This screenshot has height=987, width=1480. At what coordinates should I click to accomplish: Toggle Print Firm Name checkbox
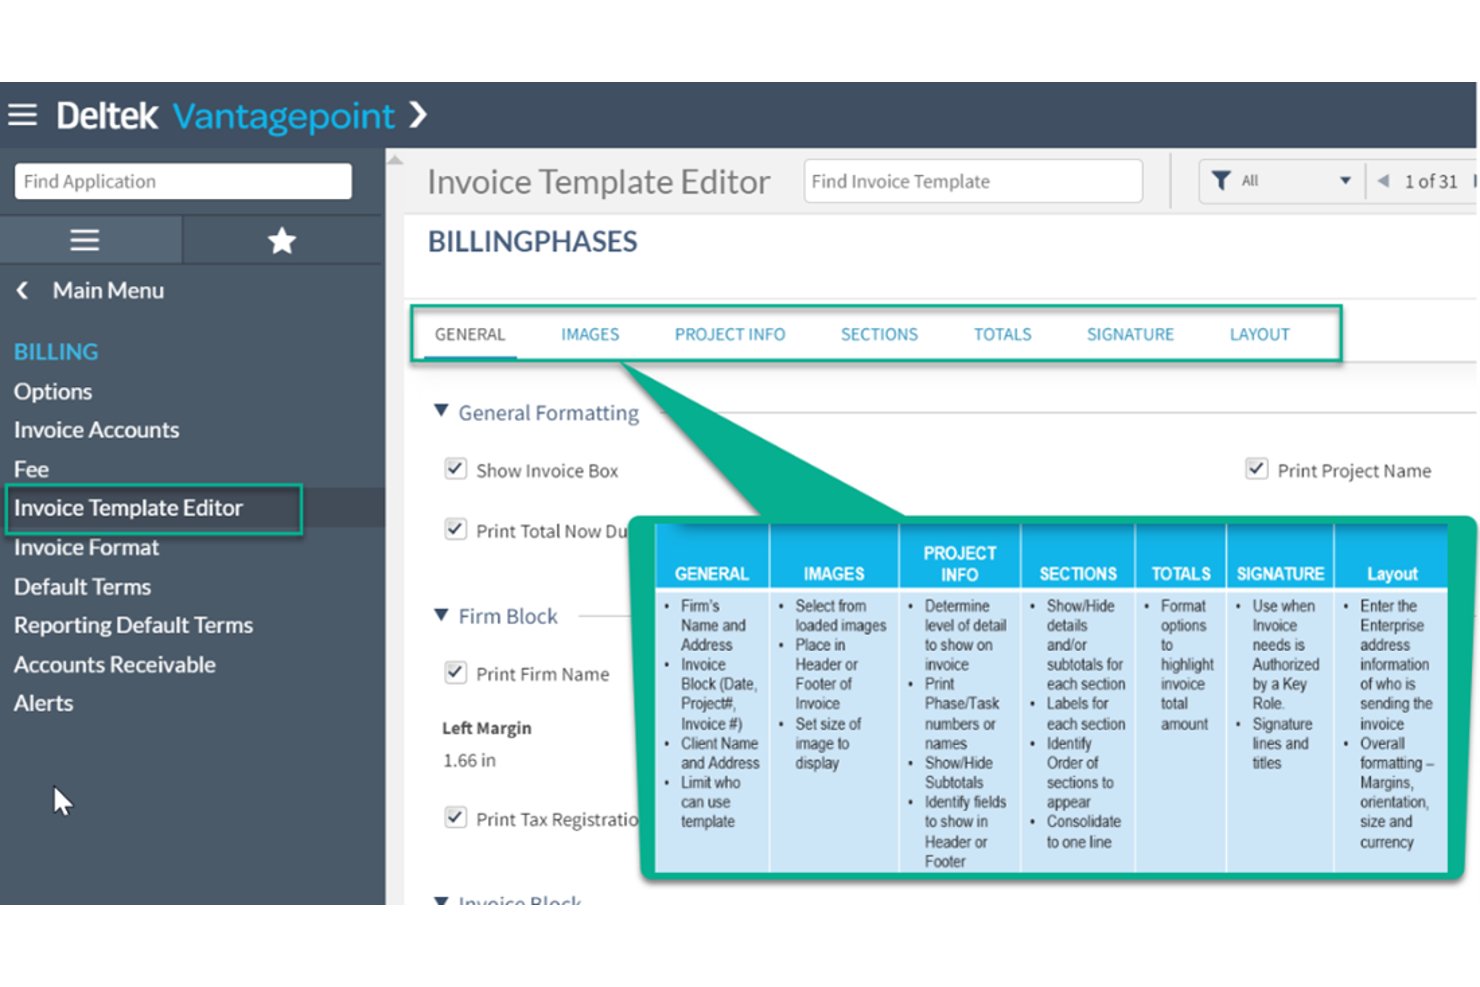(456, 672)
